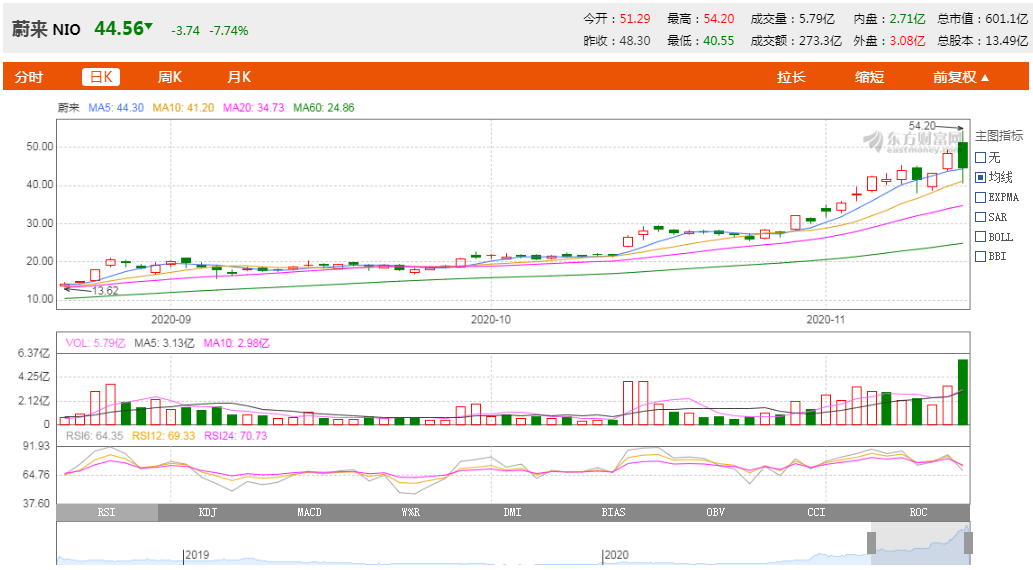This screenshot has height=570, width=1033.
Task: Click the 缩短 shorten chart button
Action: pyautogui.click(x=869, y=77)
